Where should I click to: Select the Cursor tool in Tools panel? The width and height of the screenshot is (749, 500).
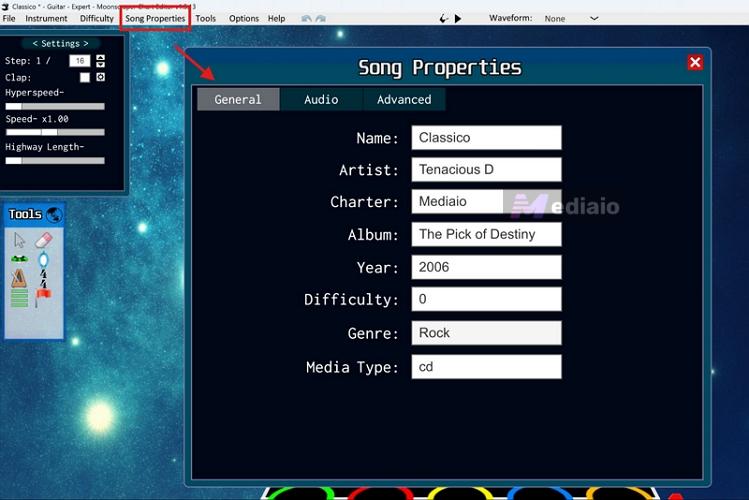pyautogui.click(x=19, y=240)
